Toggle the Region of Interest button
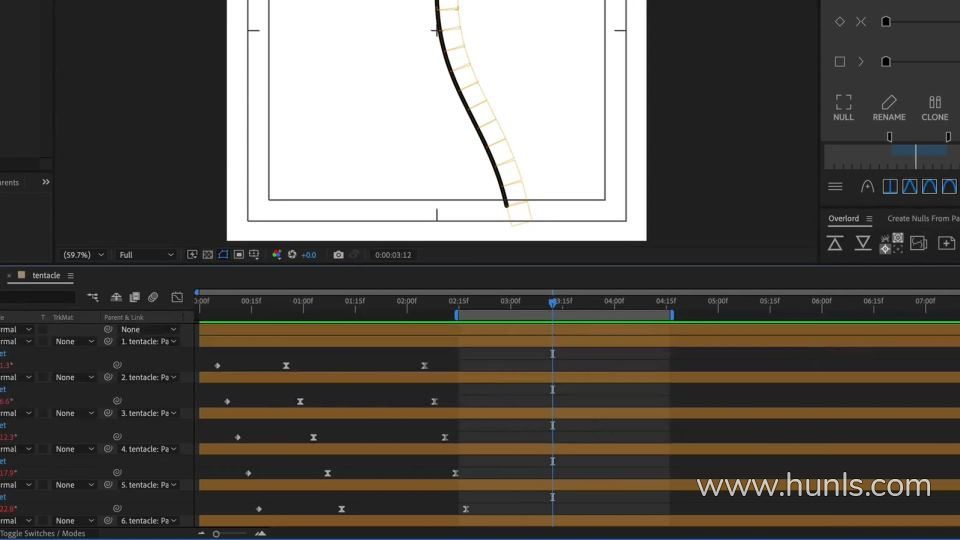The image size is (960, 540). 239,255
